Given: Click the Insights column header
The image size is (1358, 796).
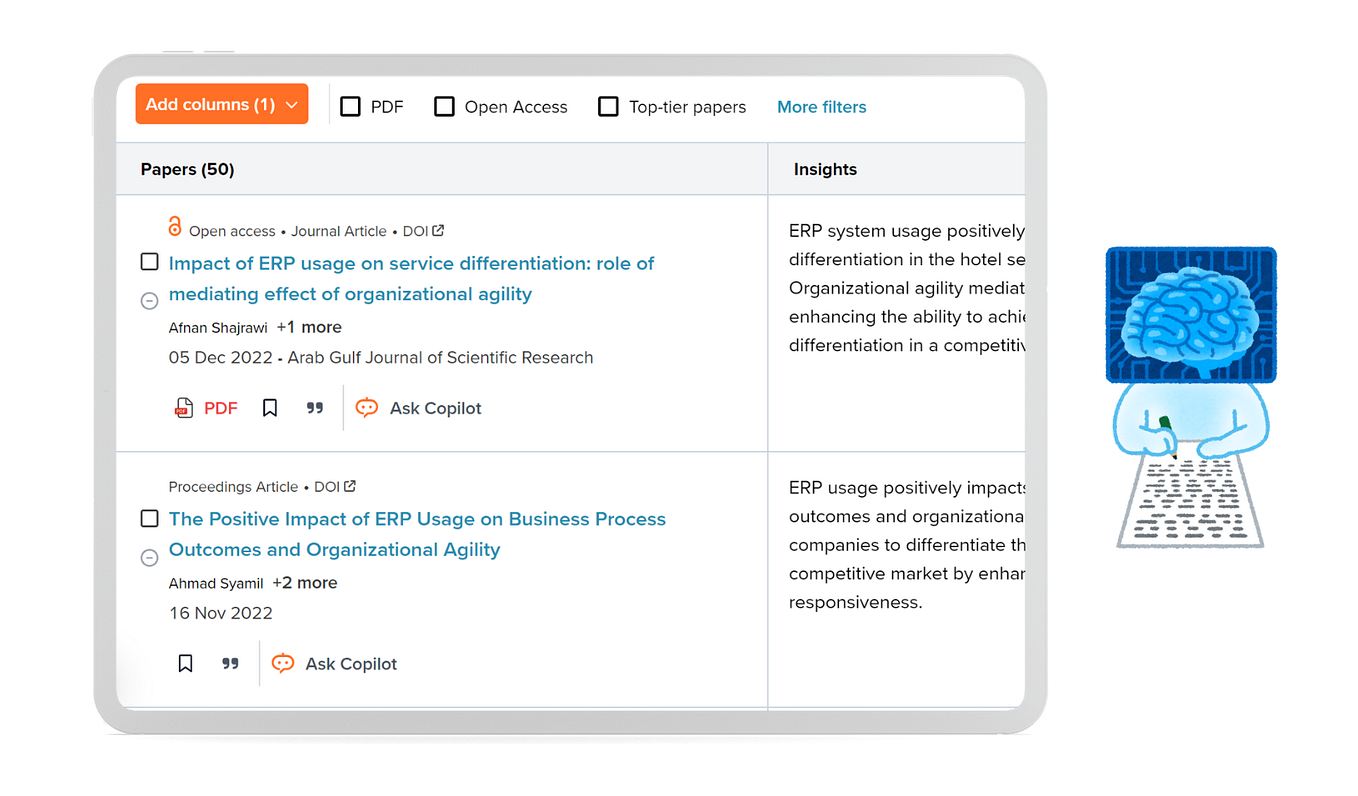Looking at the screenshot, I should [x=825, y=169].
